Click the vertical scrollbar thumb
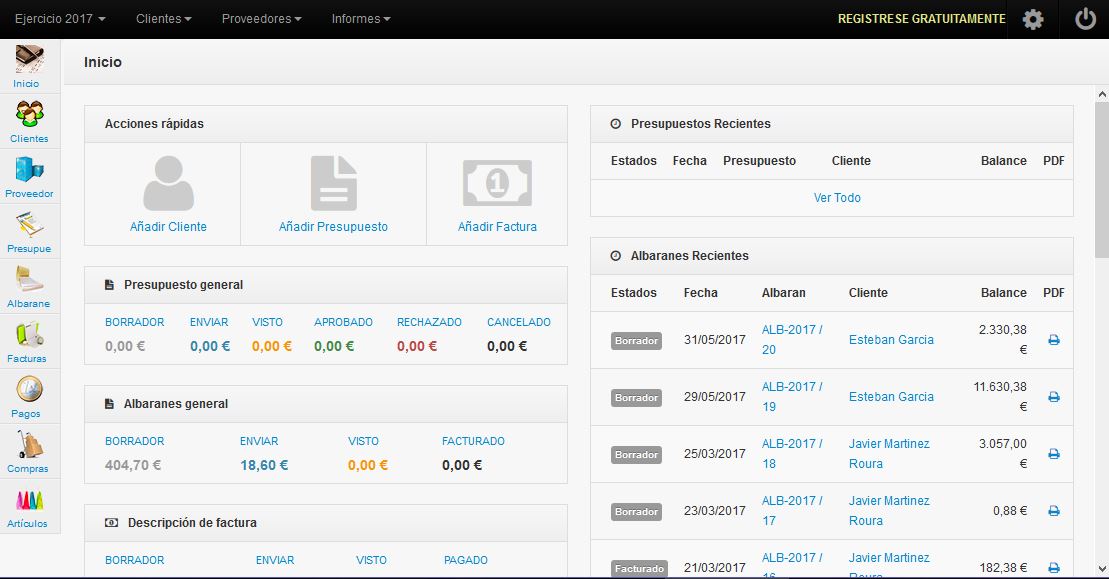The width and height of the screenshot is (1109, 579). (x=1102, y=180)
